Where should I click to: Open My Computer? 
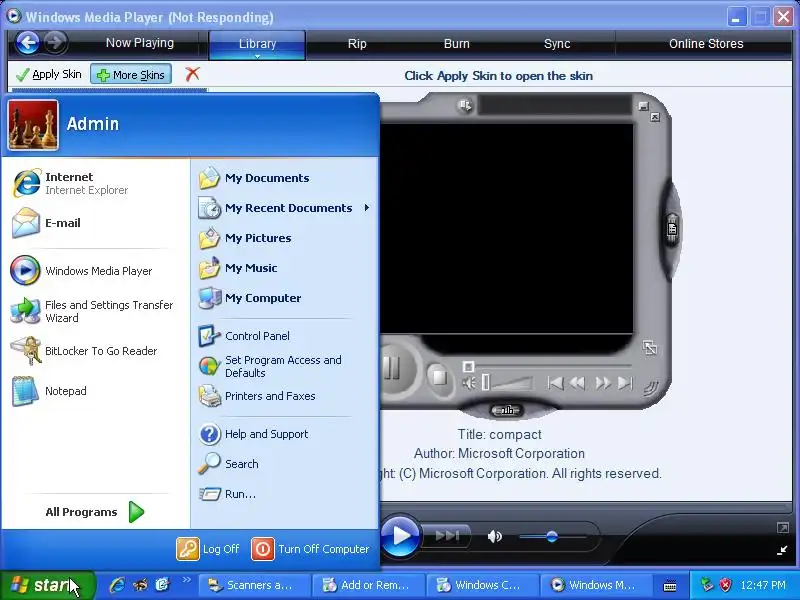[250, 298]
